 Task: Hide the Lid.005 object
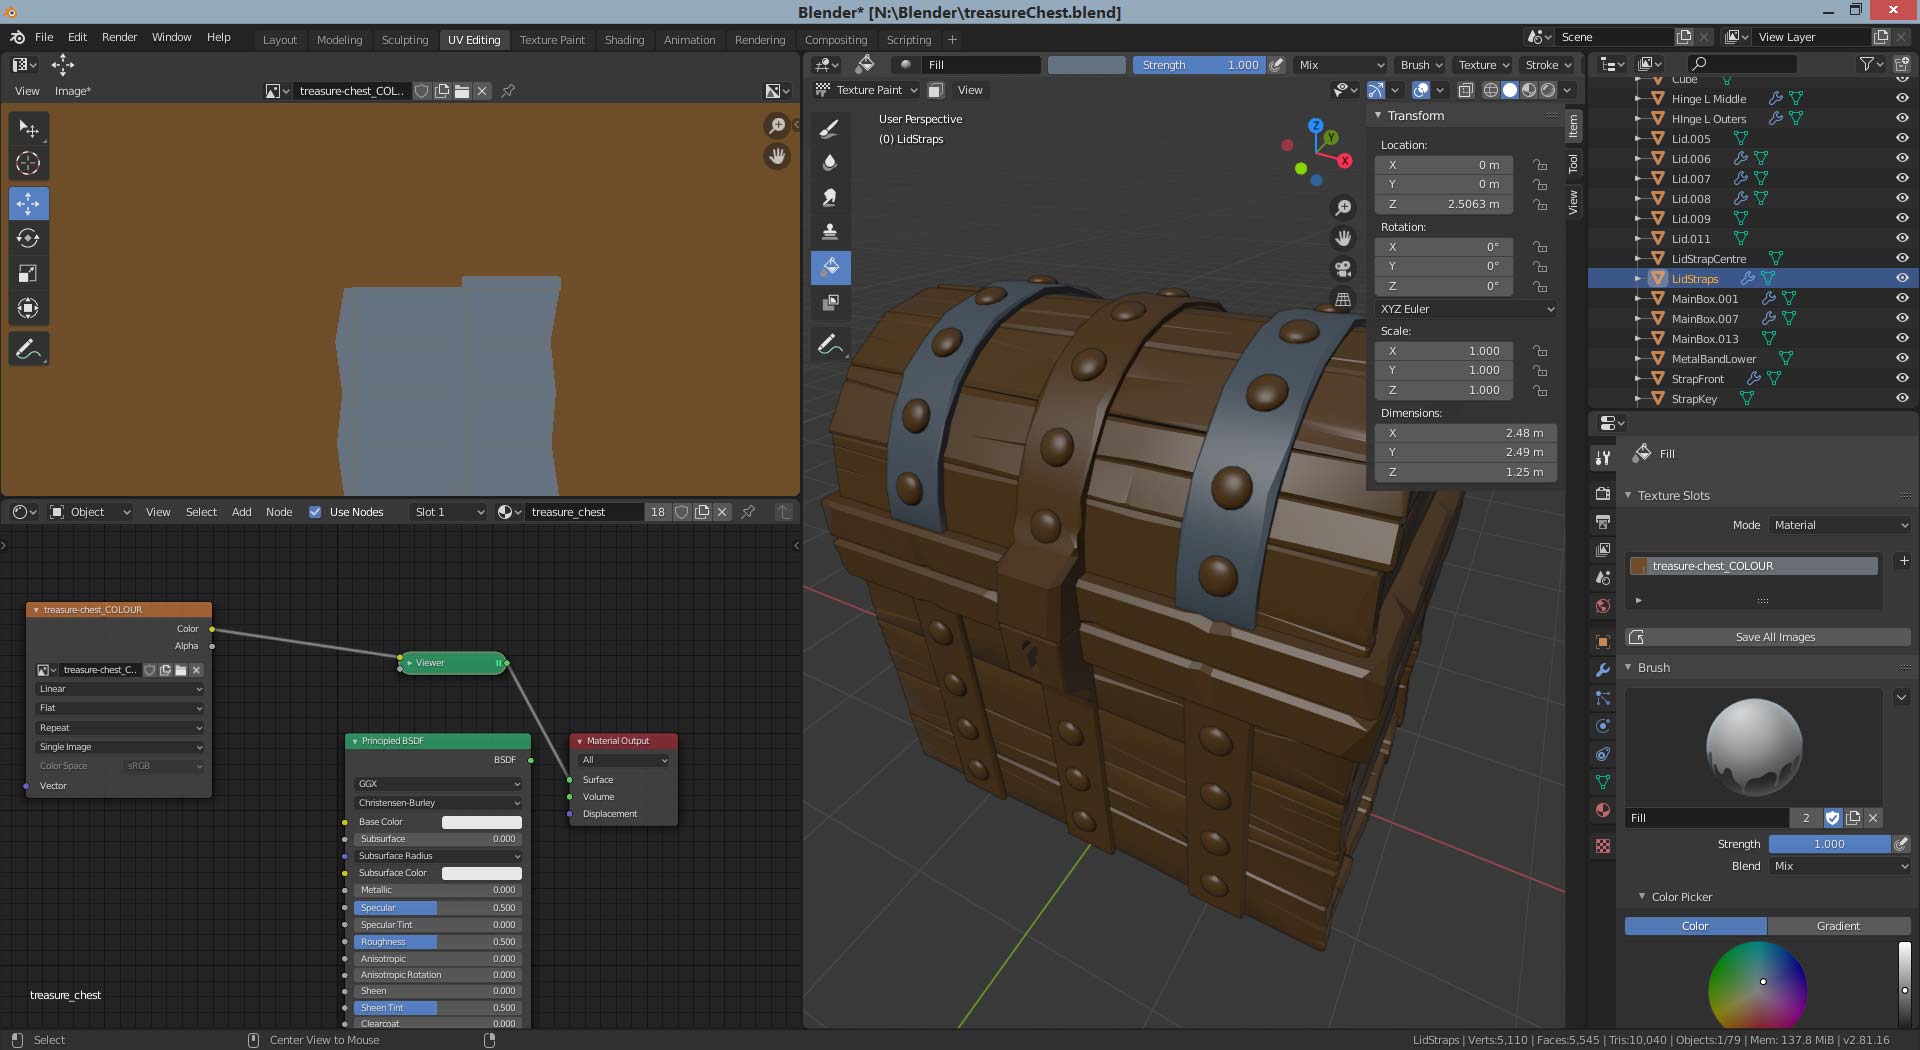(1901, 139)
